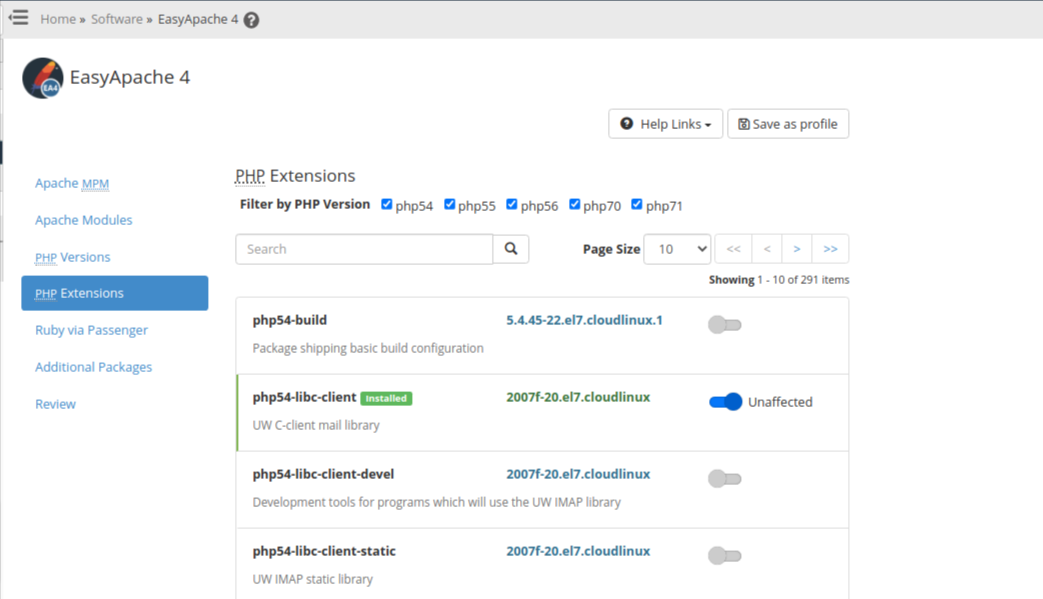
Task: Enable the php54-libc-client-static toggle
Action: point(724,556)
